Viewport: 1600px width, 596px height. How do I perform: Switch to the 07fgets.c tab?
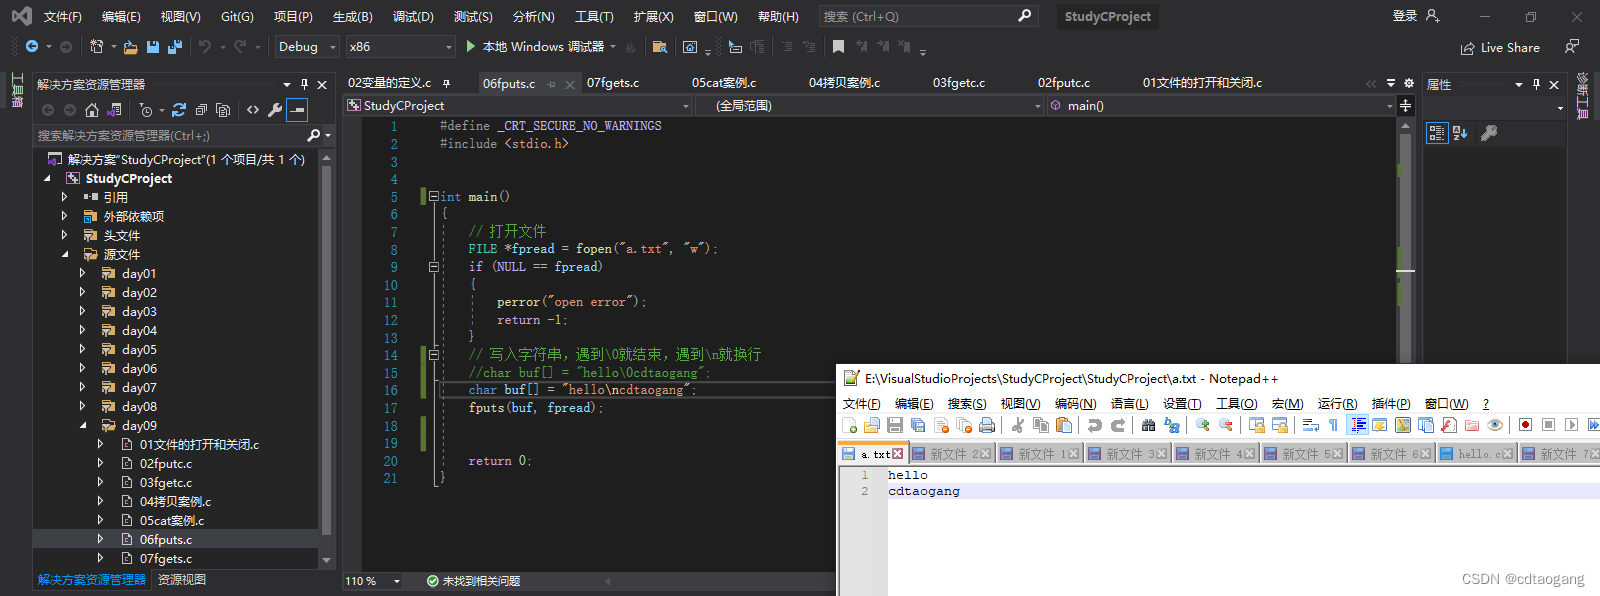tap(613, 83)
